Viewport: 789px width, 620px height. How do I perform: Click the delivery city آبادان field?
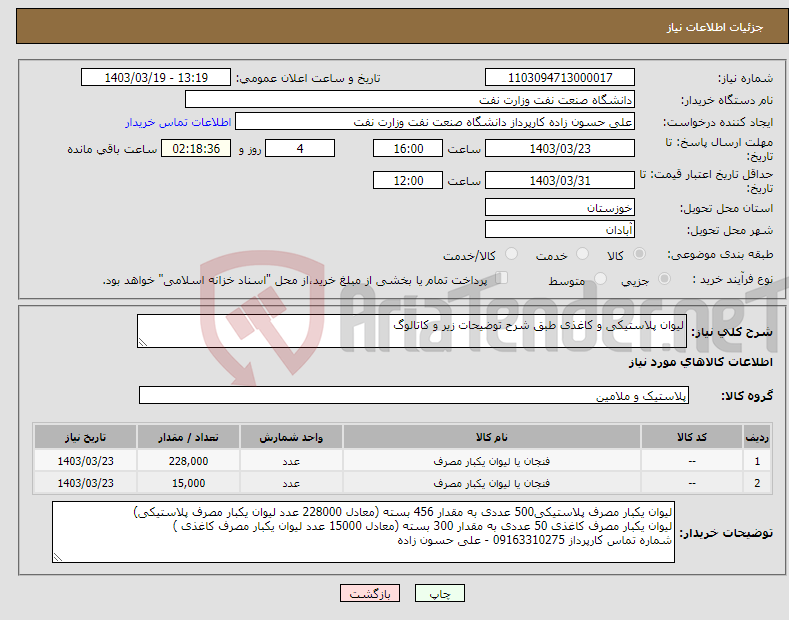[x=560, y=229]
